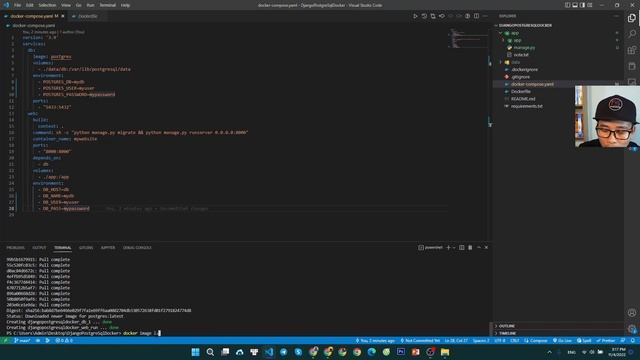Open the Manage gear icon in activity bar
Screen dimensions: 640x360
coord(632,329)
